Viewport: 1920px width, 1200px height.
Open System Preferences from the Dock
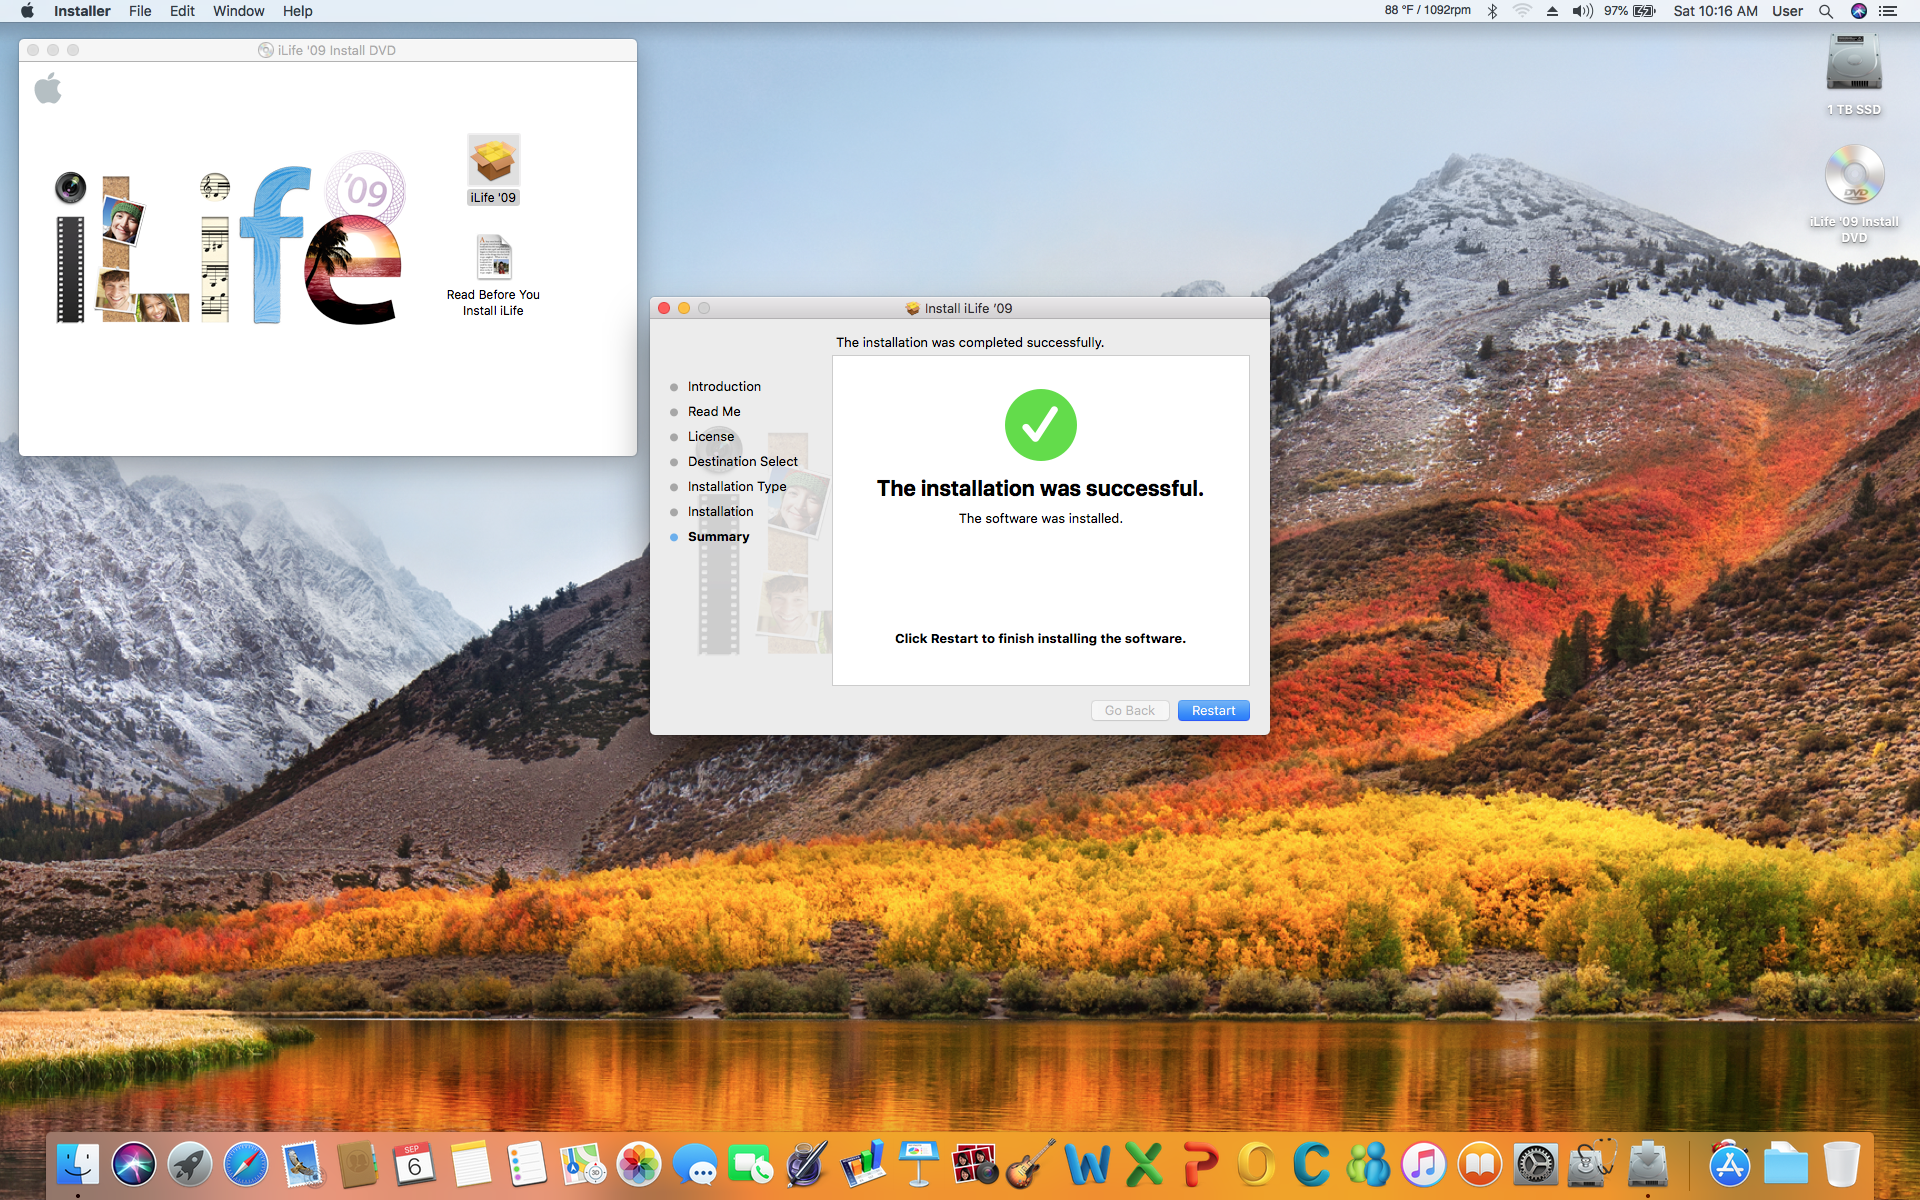point(1536,1164)
